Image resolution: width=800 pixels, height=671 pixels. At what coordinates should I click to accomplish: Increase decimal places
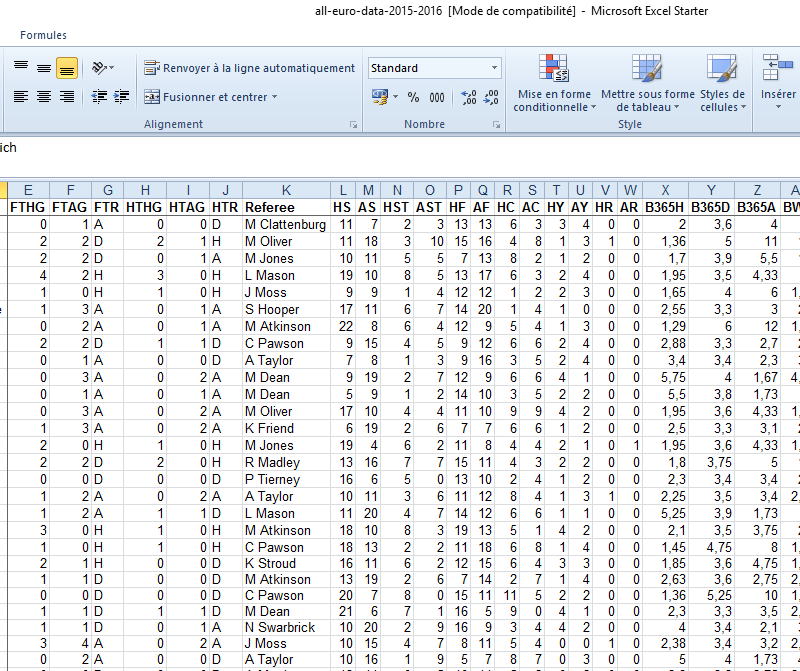pos(468,97)
